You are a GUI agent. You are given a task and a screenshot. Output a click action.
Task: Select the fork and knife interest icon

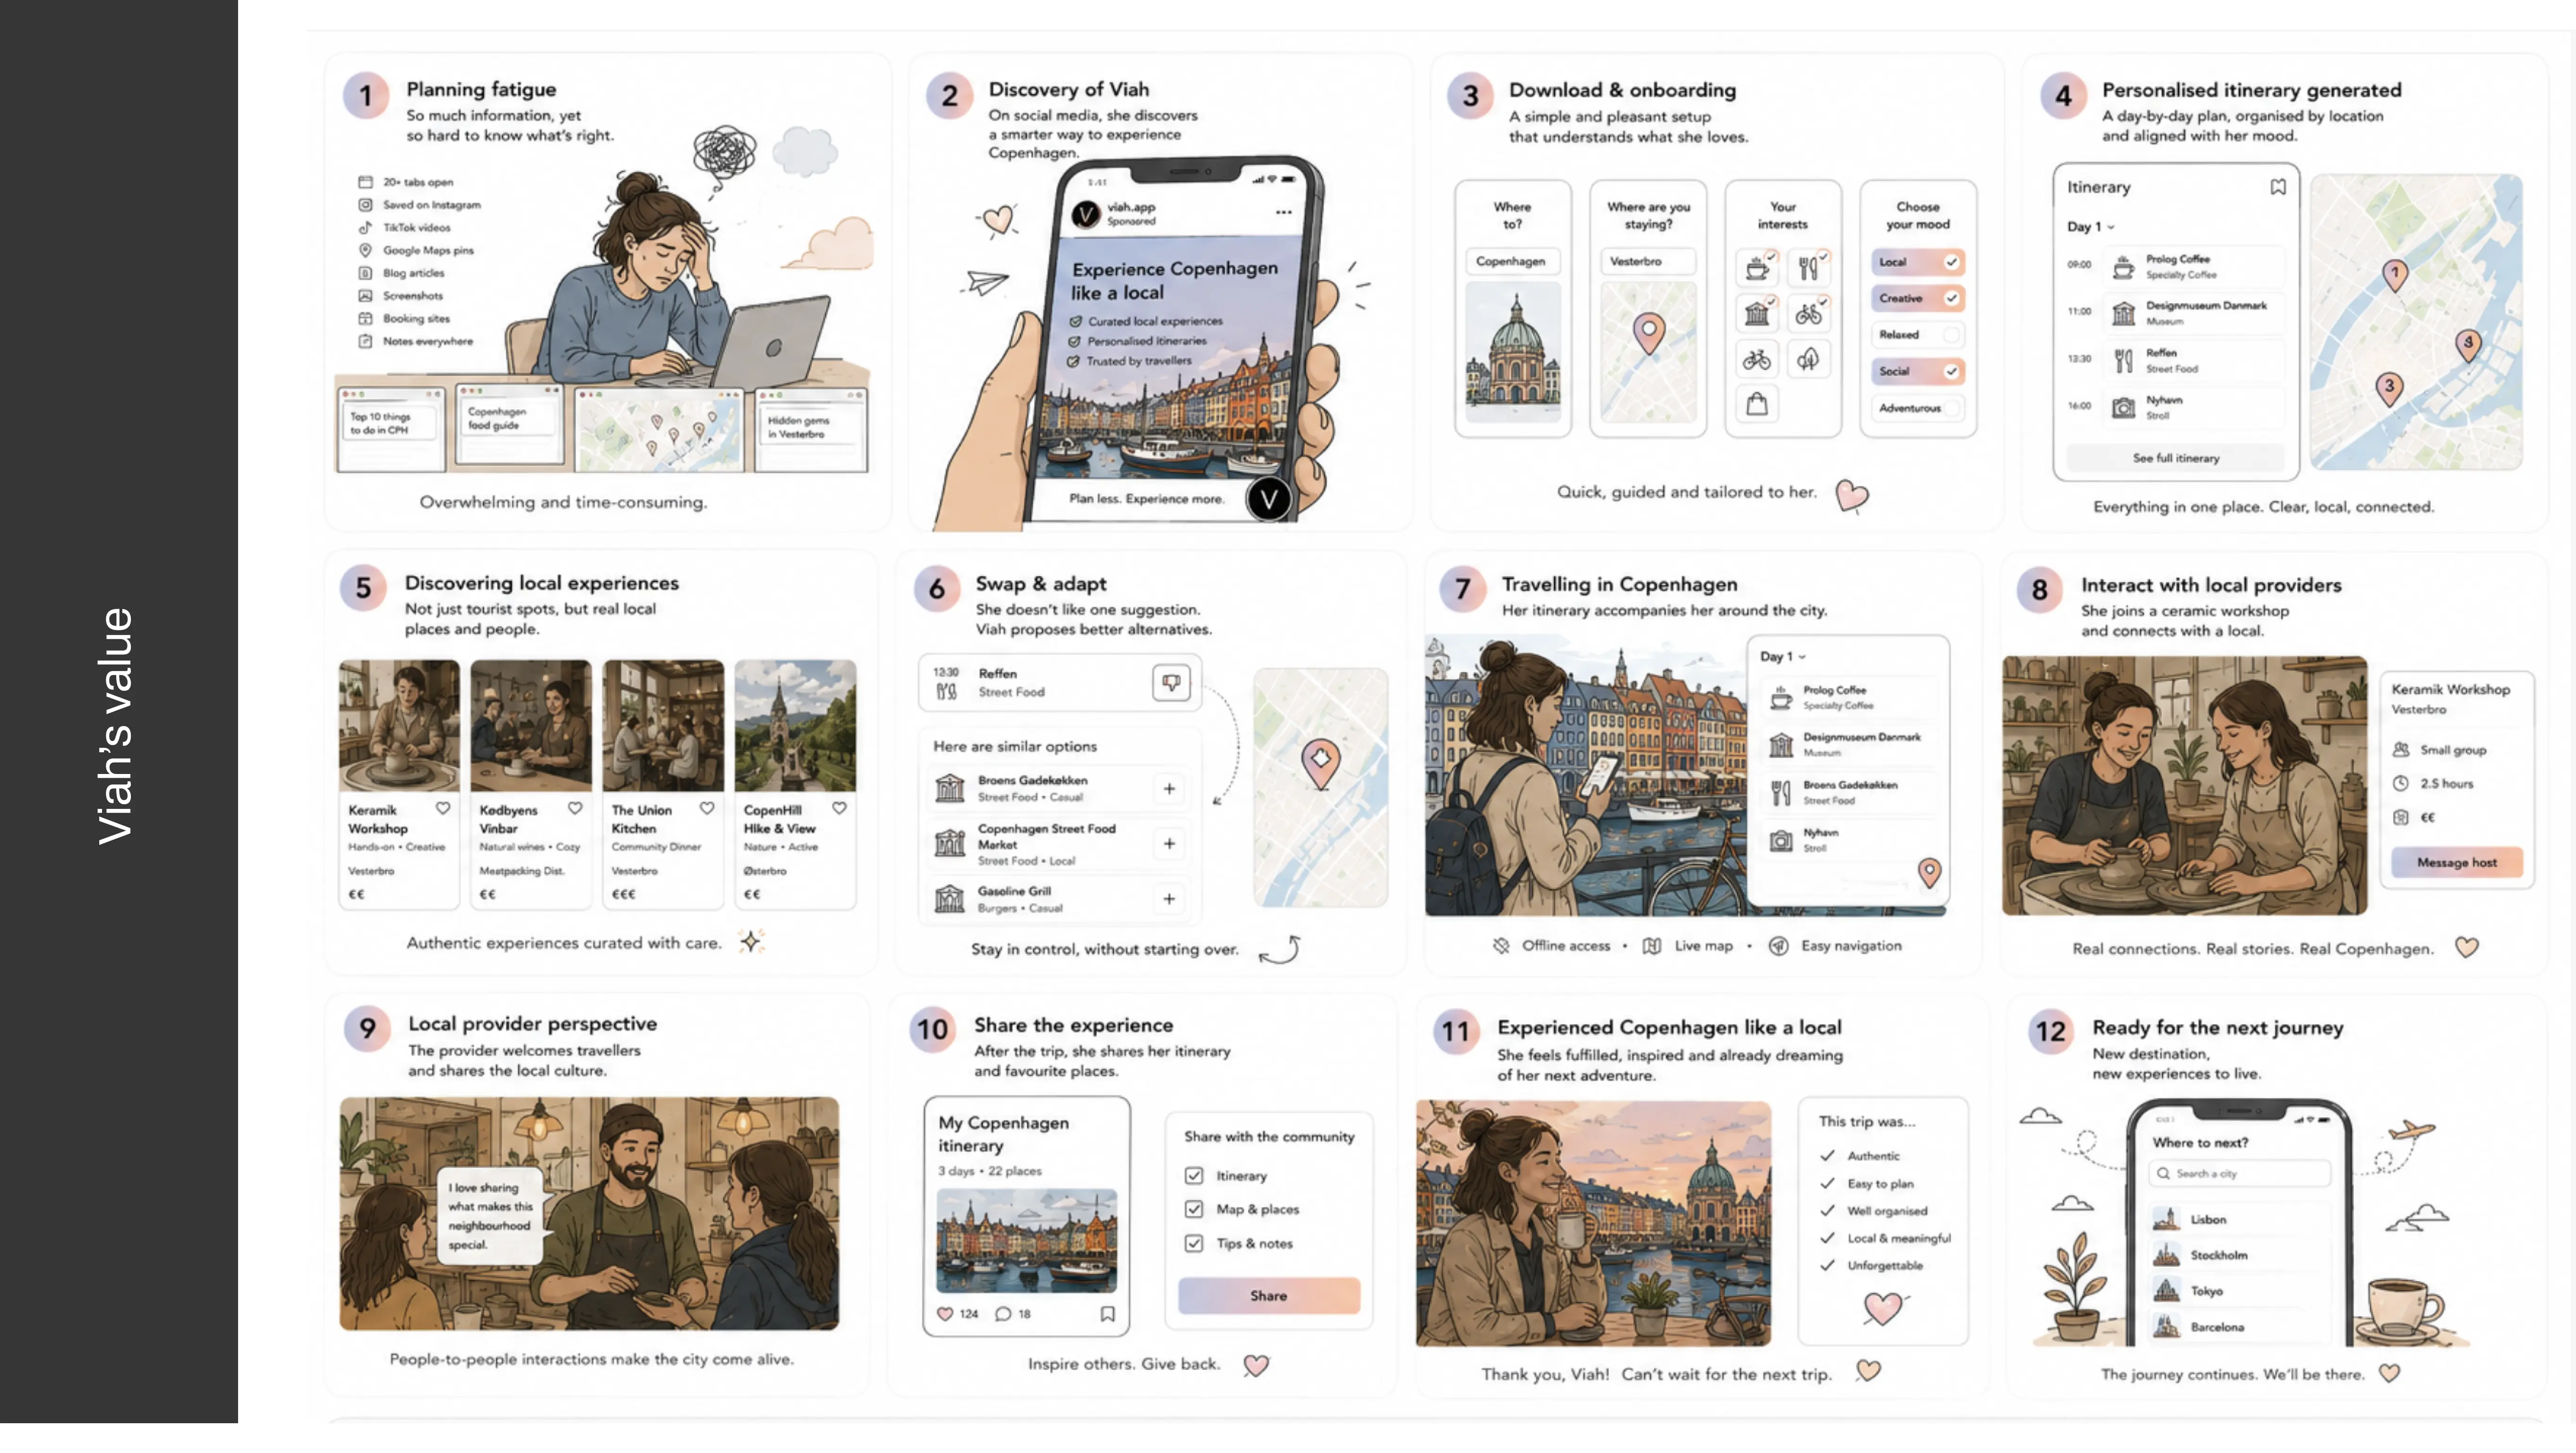pos(1808,268)
